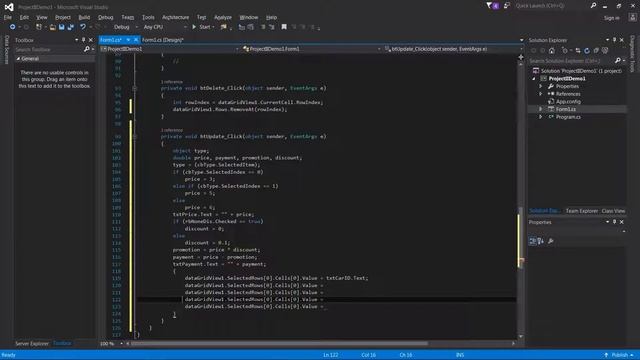Expand the Program.cs node in Solution Explorer
640x360 pixels.
tap(540, 117)
